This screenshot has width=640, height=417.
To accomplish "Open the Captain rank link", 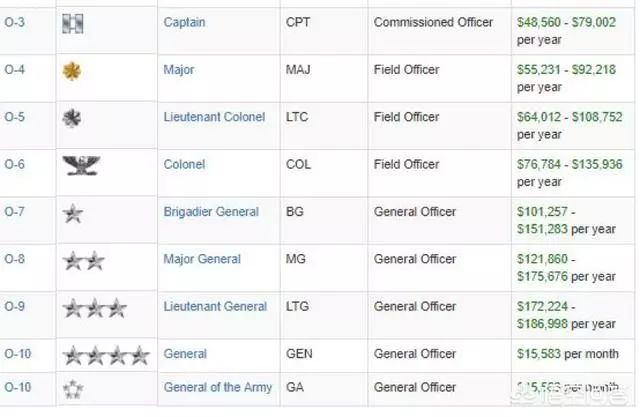I will pyautogui.click(x=184, y=22).
